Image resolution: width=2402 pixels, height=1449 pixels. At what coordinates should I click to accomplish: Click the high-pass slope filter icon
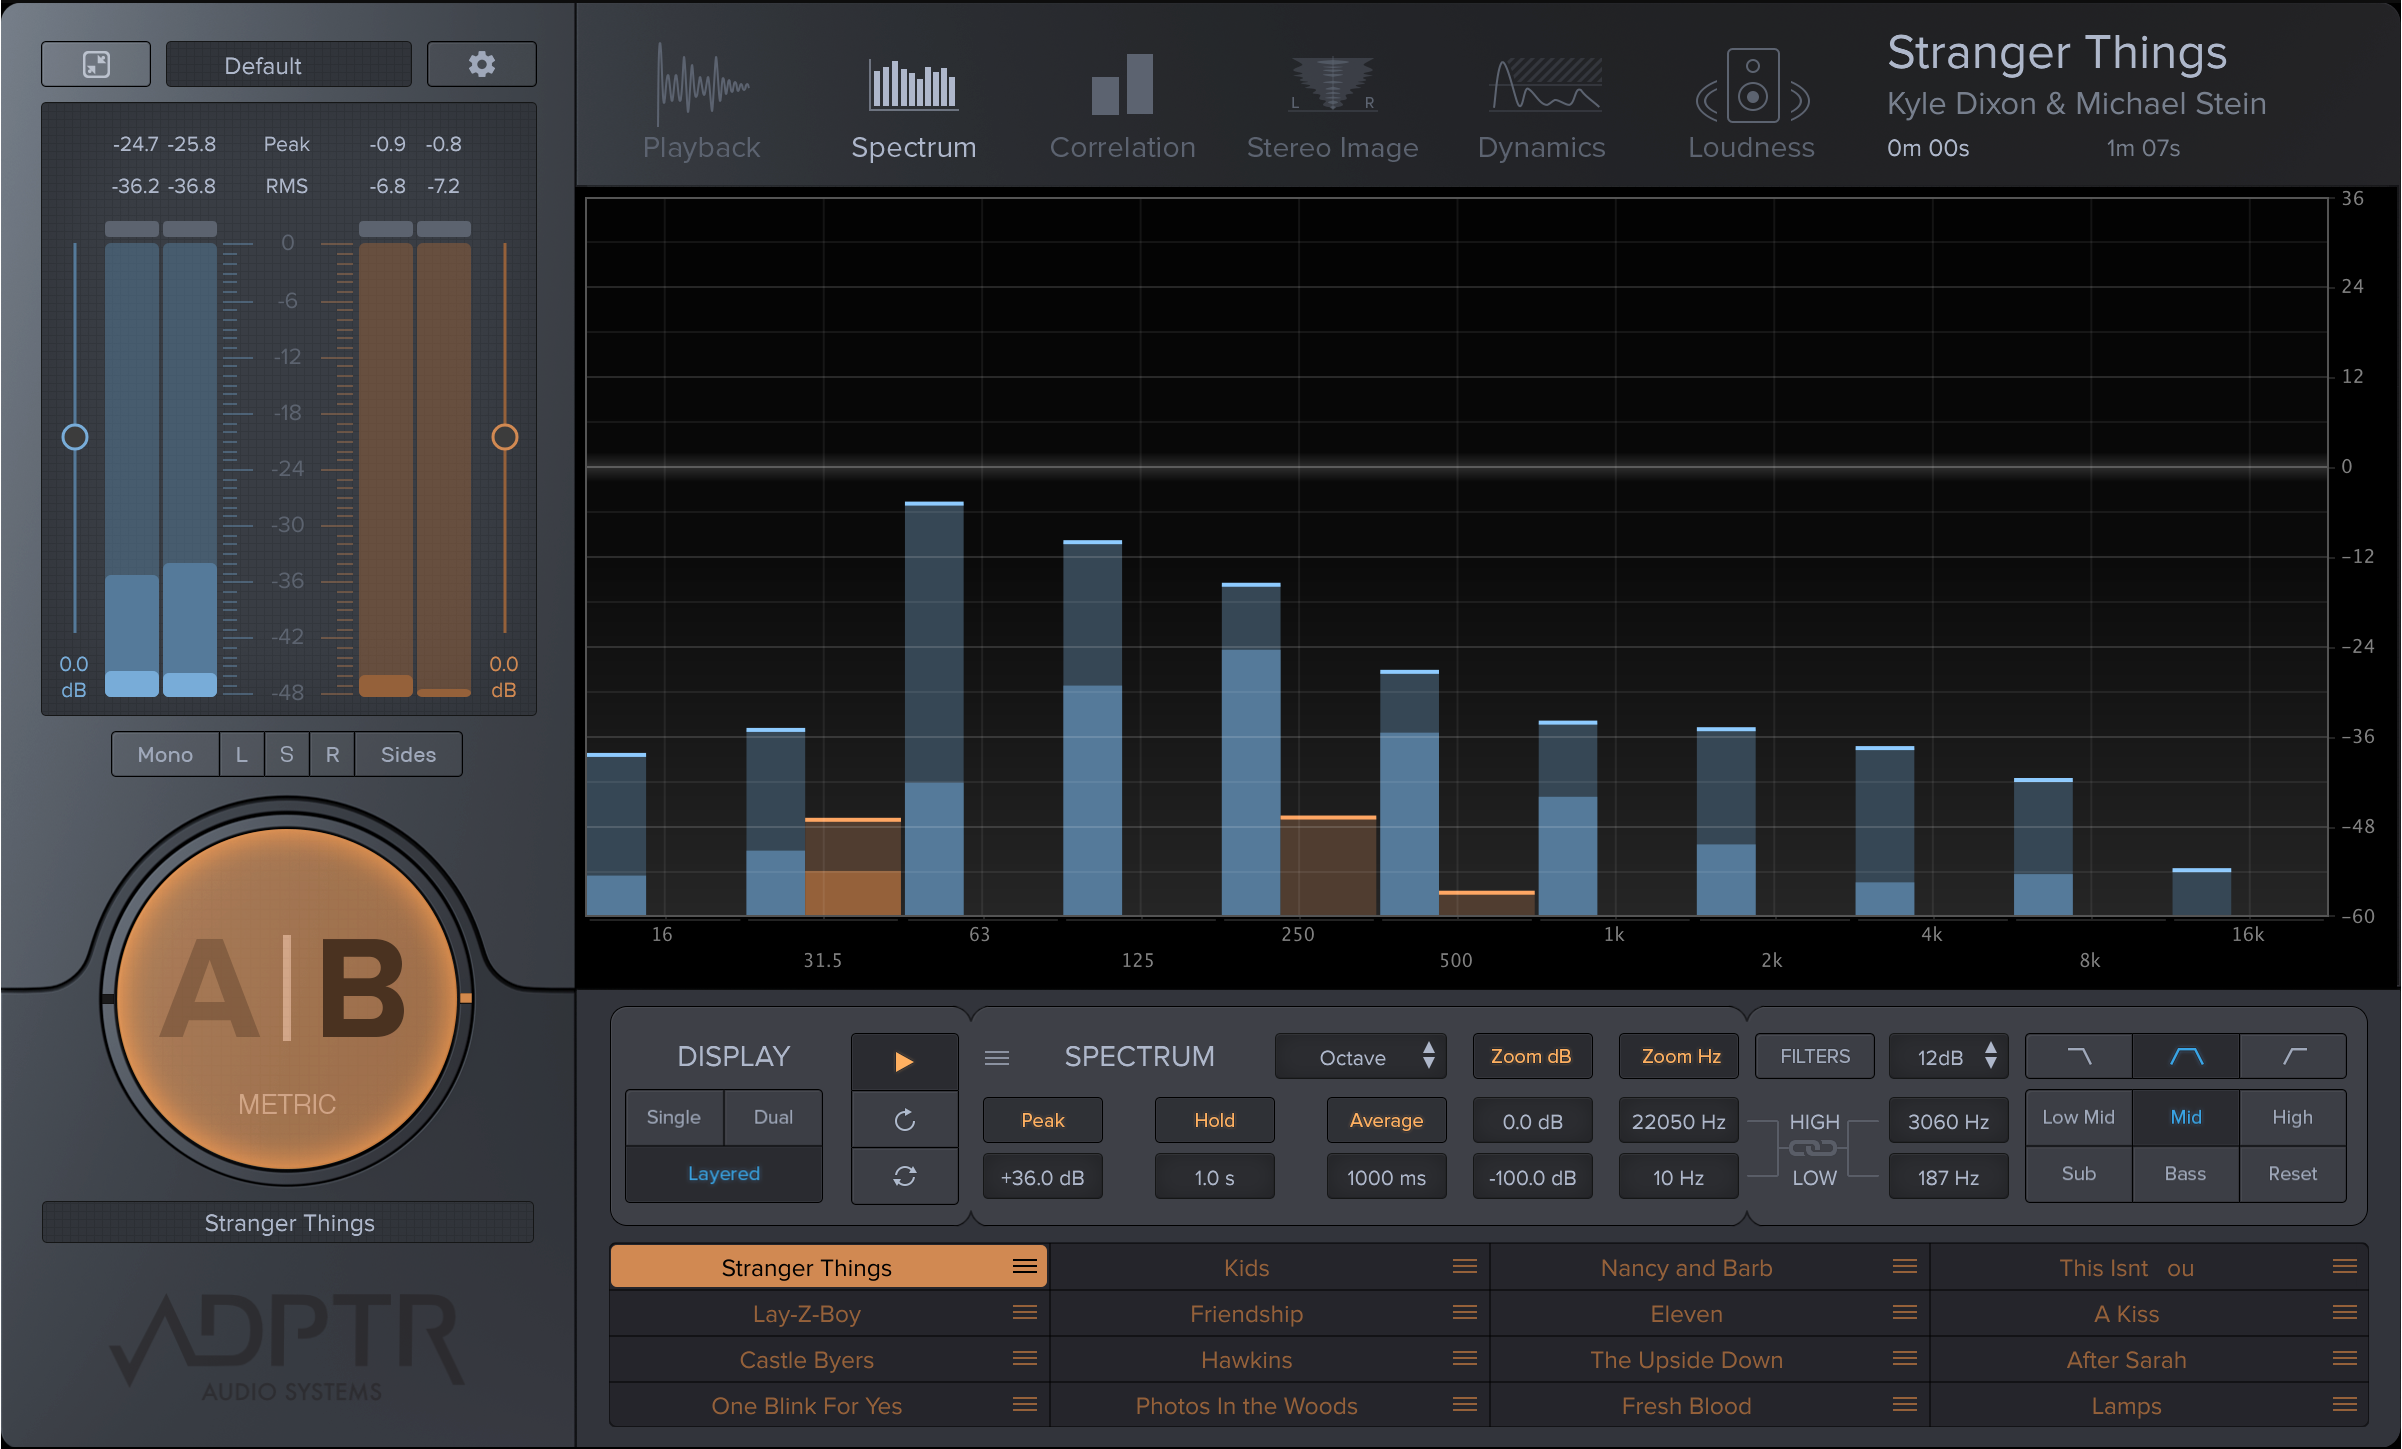tap(2293, 1056)
